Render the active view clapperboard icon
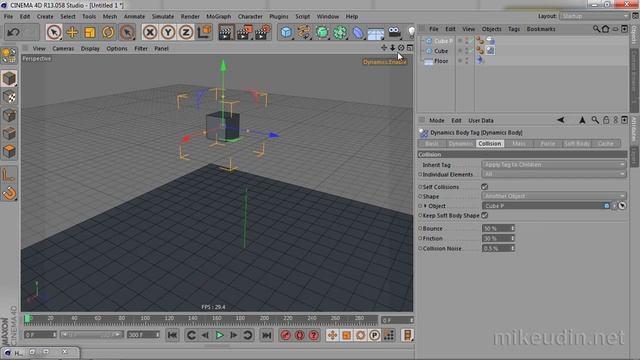This screenshot has height=360, width=640. pos(226,32)
